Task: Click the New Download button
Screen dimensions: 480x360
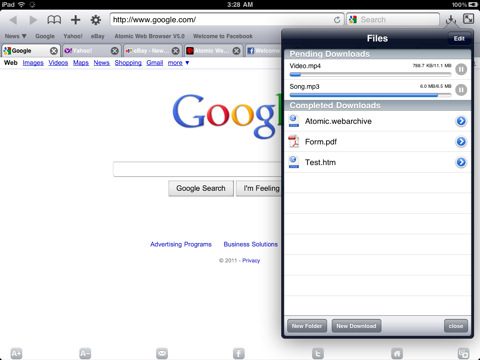Action: point(356,326)
